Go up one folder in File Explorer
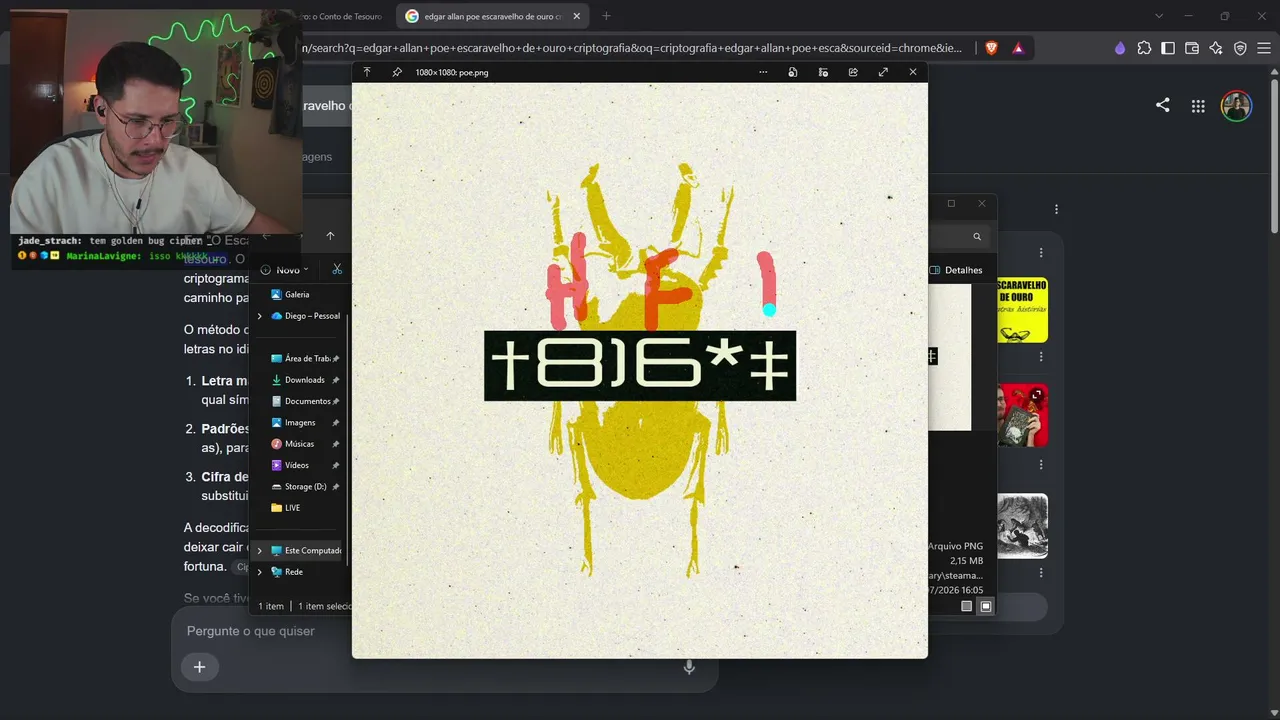 (330, 236)
